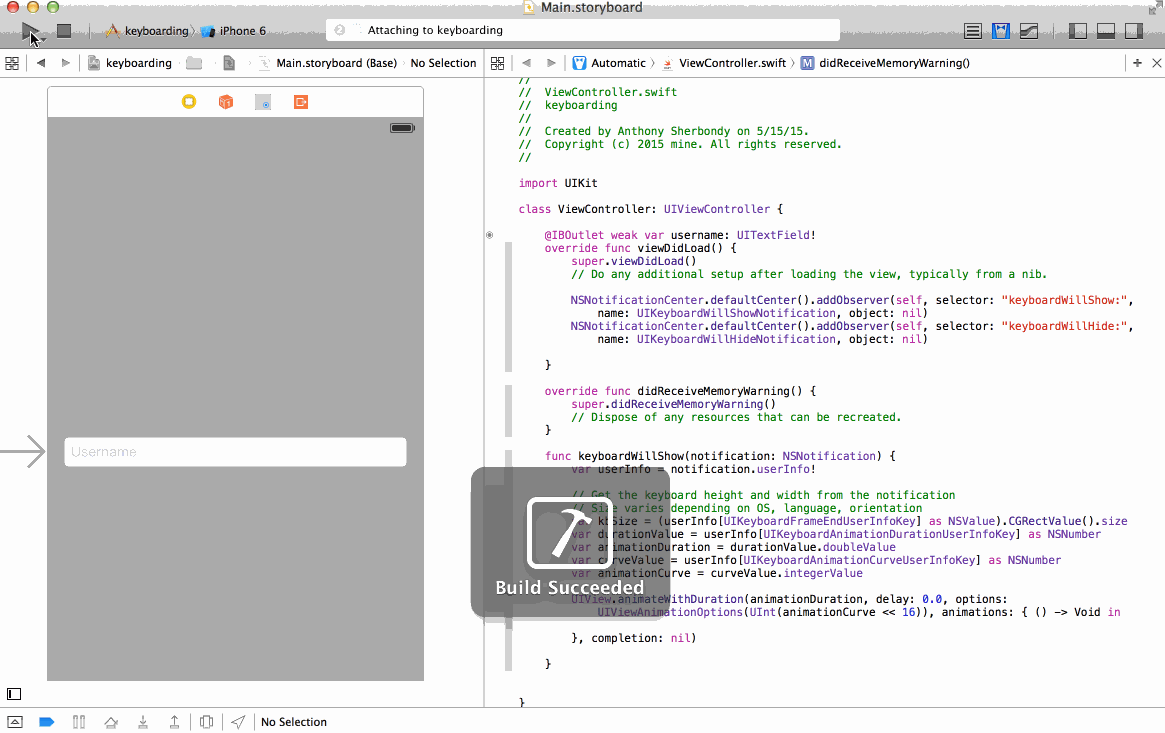
Task: Open the folder segment in storyboard jump bar
Action: point(194,63)
